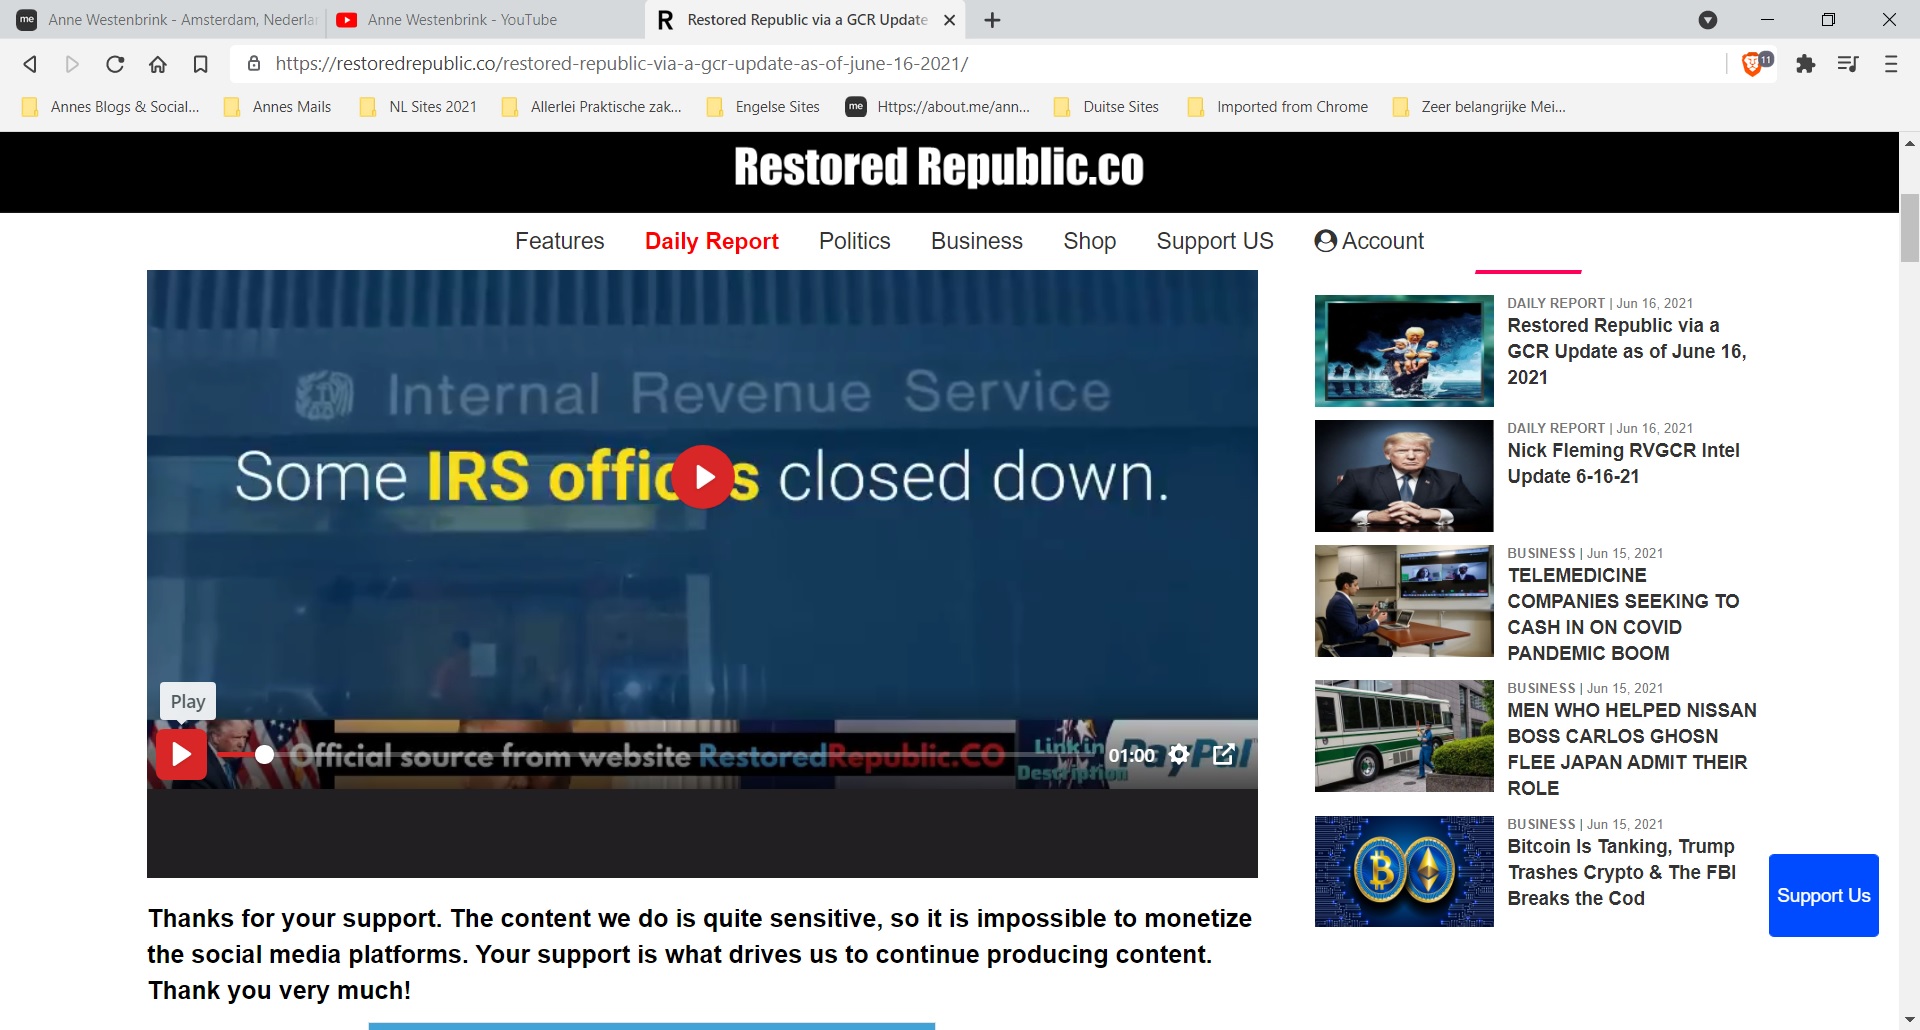Open the Shop menu item

(1089, 241)
